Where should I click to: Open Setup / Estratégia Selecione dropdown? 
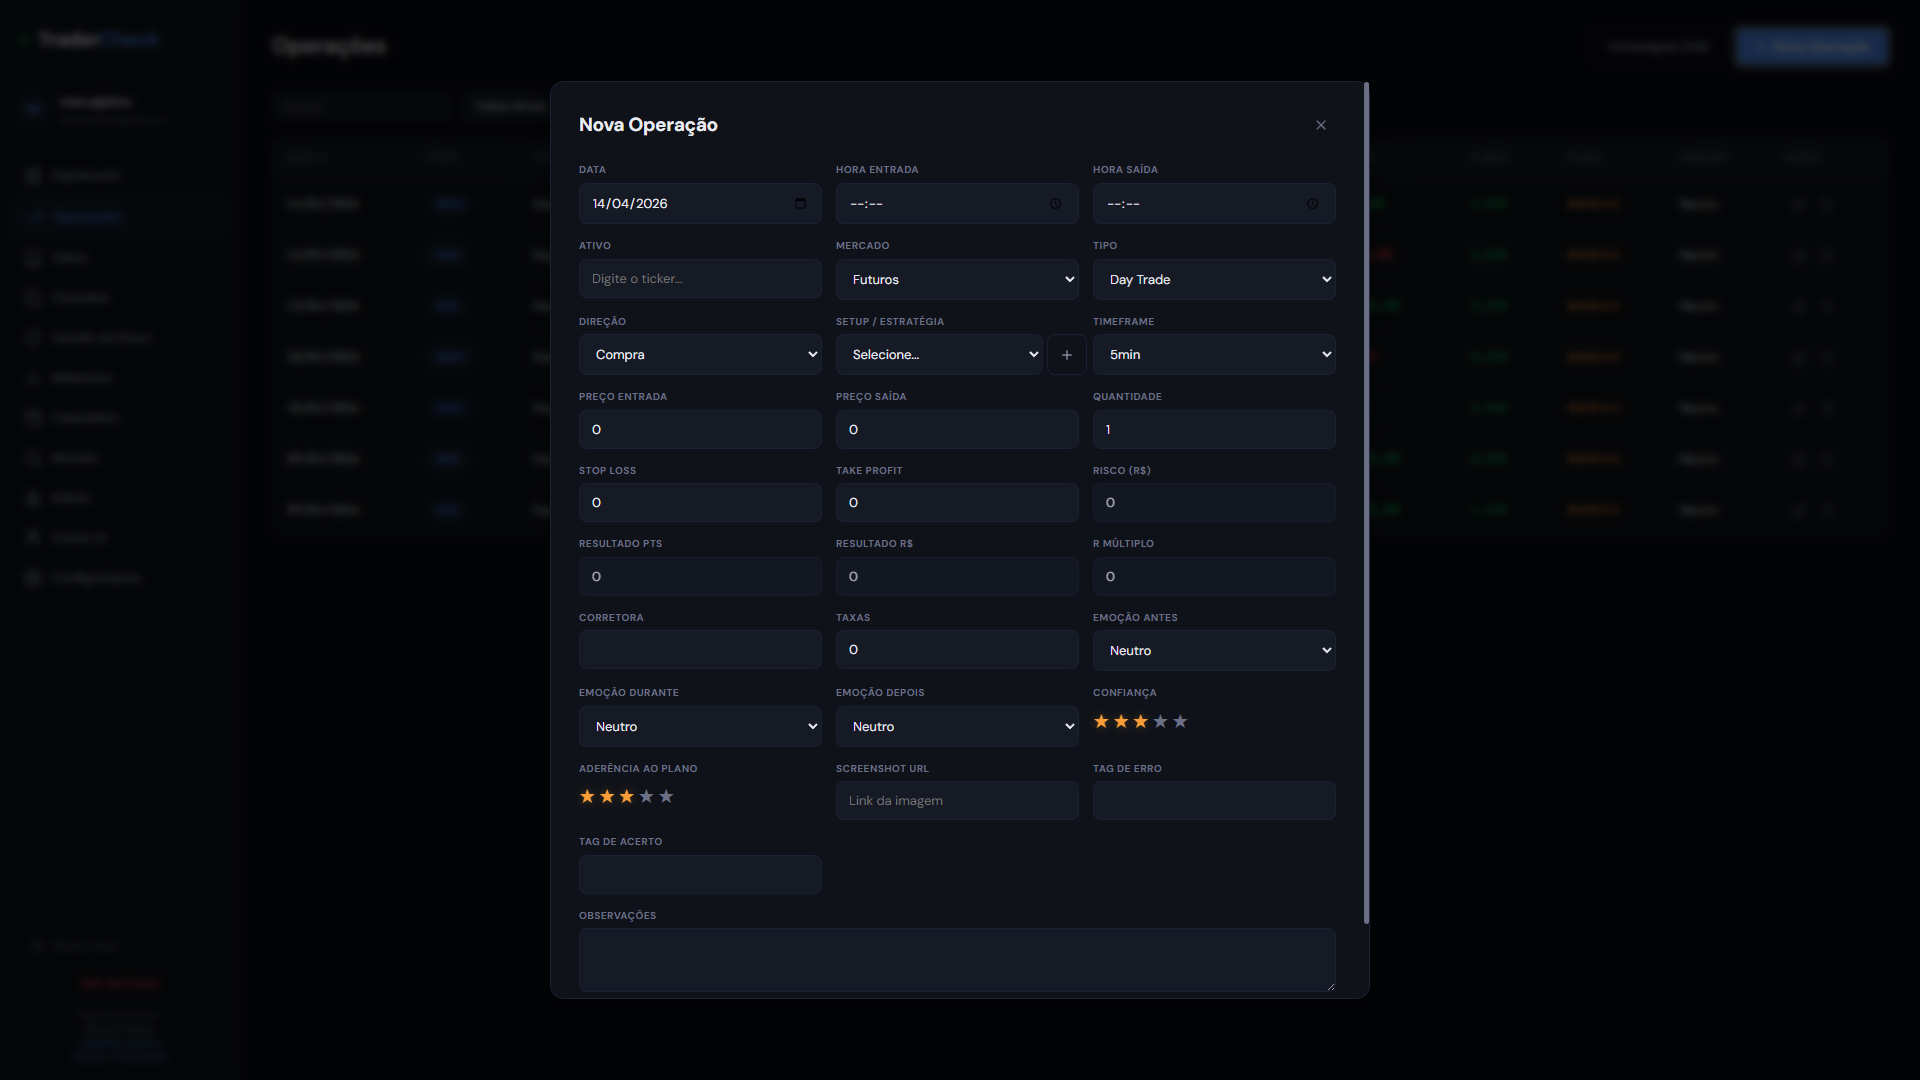tap(938, 355)
